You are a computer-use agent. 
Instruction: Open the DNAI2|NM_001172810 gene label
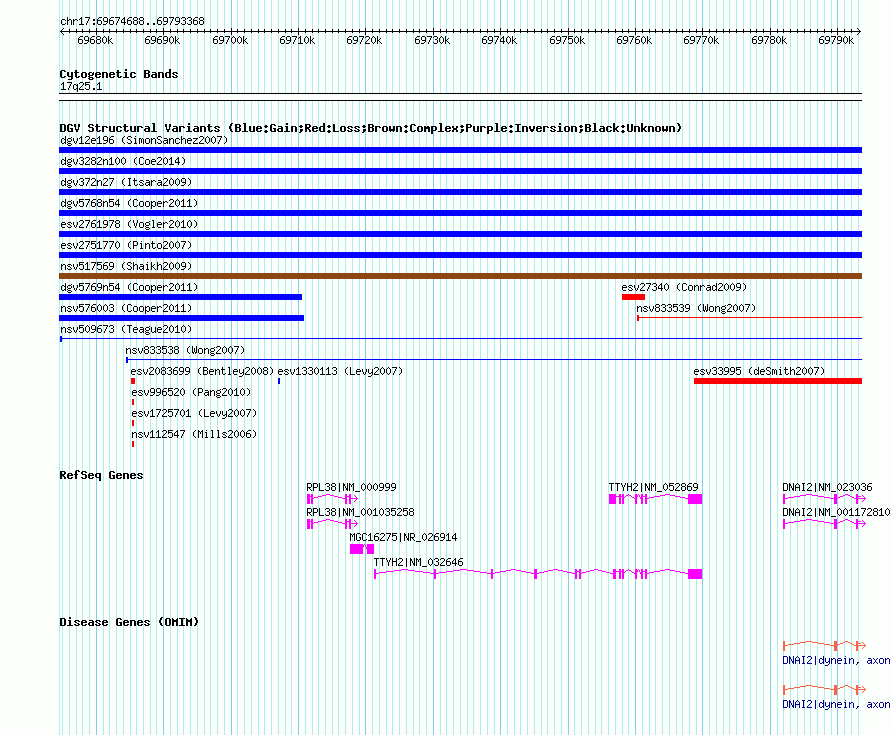click(836, 512)
